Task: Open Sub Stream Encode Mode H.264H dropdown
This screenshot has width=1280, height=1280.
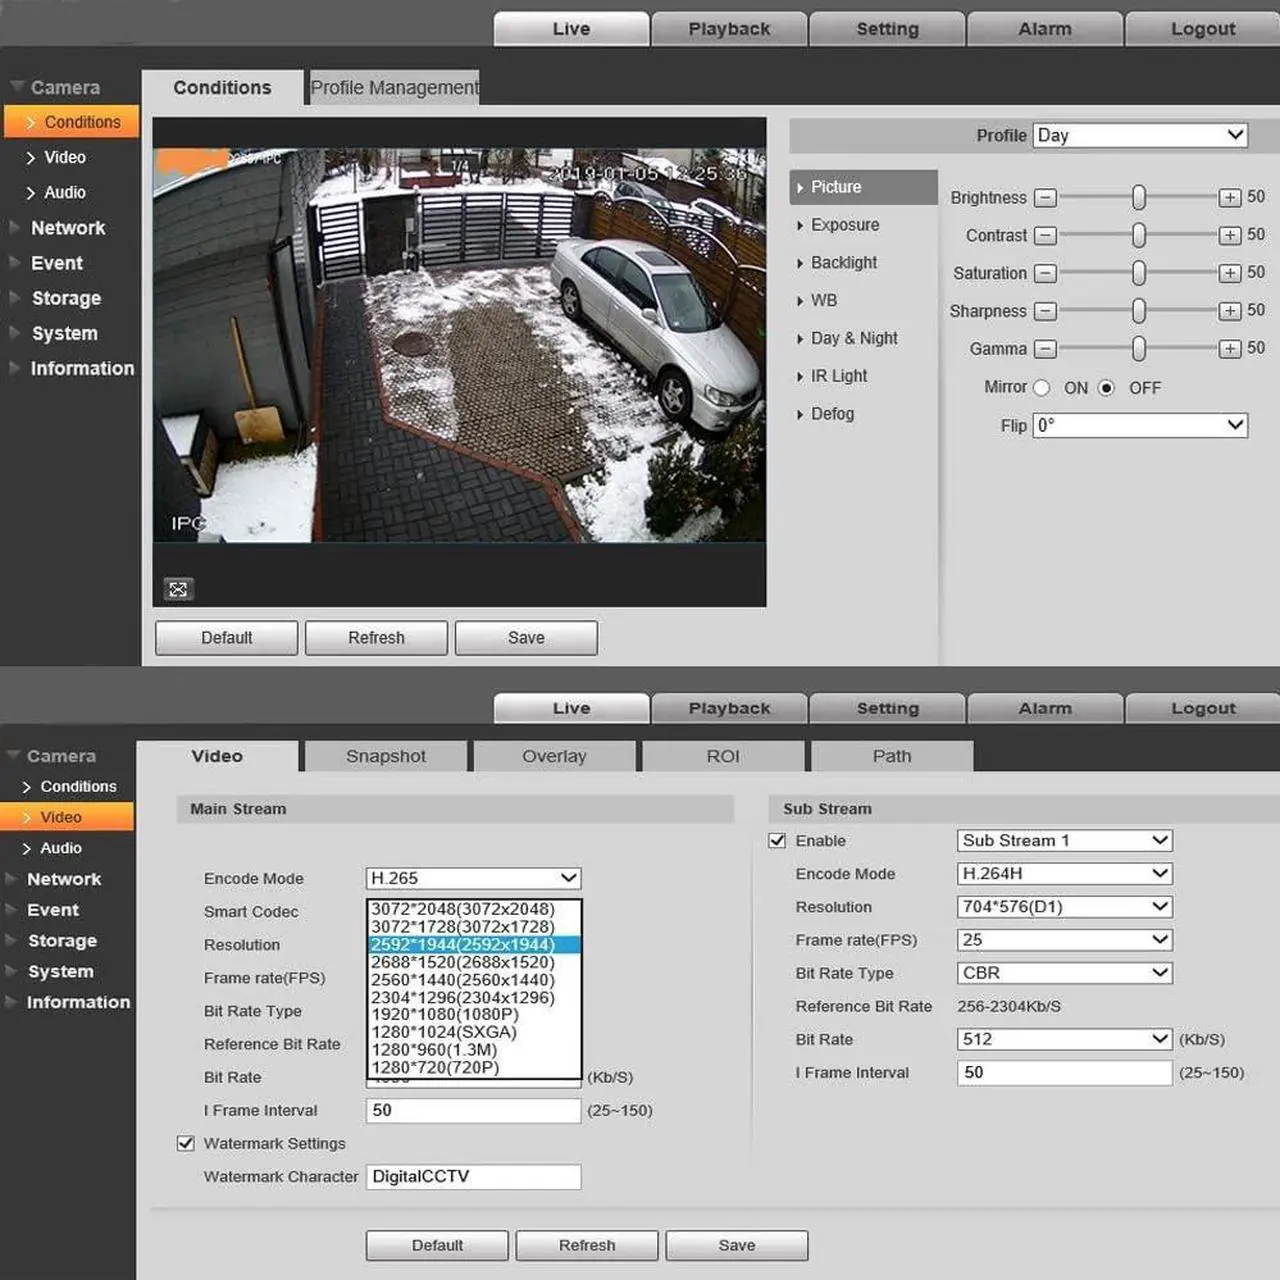Action: (1064, 873)
